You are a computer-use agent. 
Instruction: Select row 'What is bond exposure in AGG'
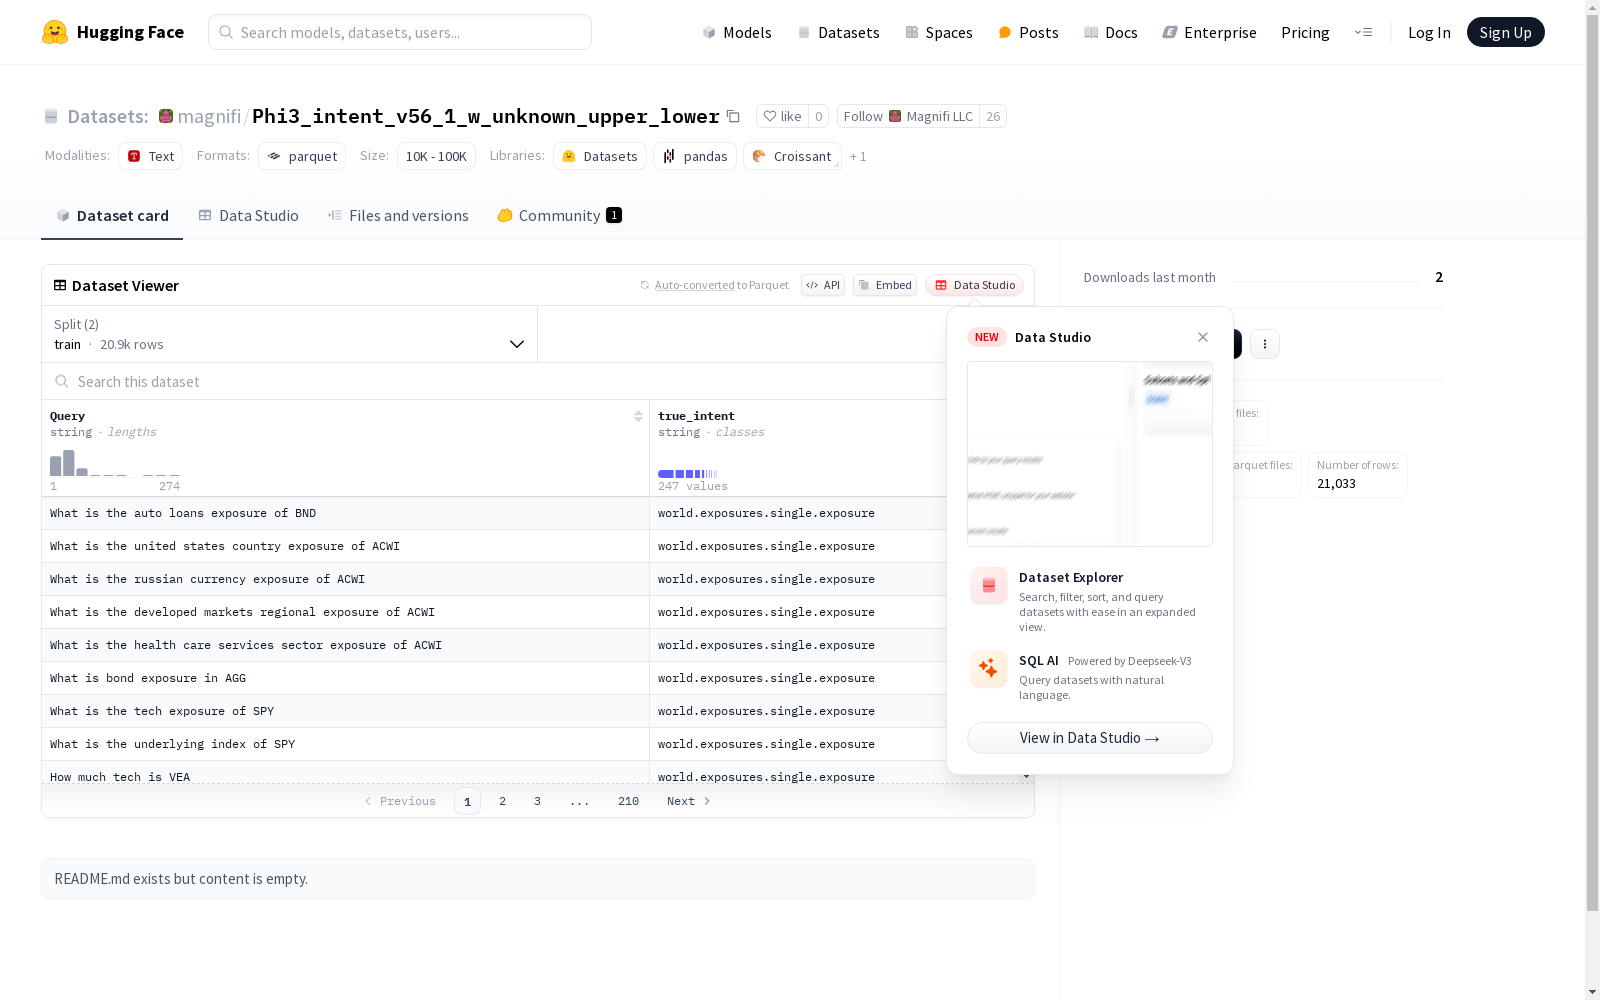click(345, 678)
